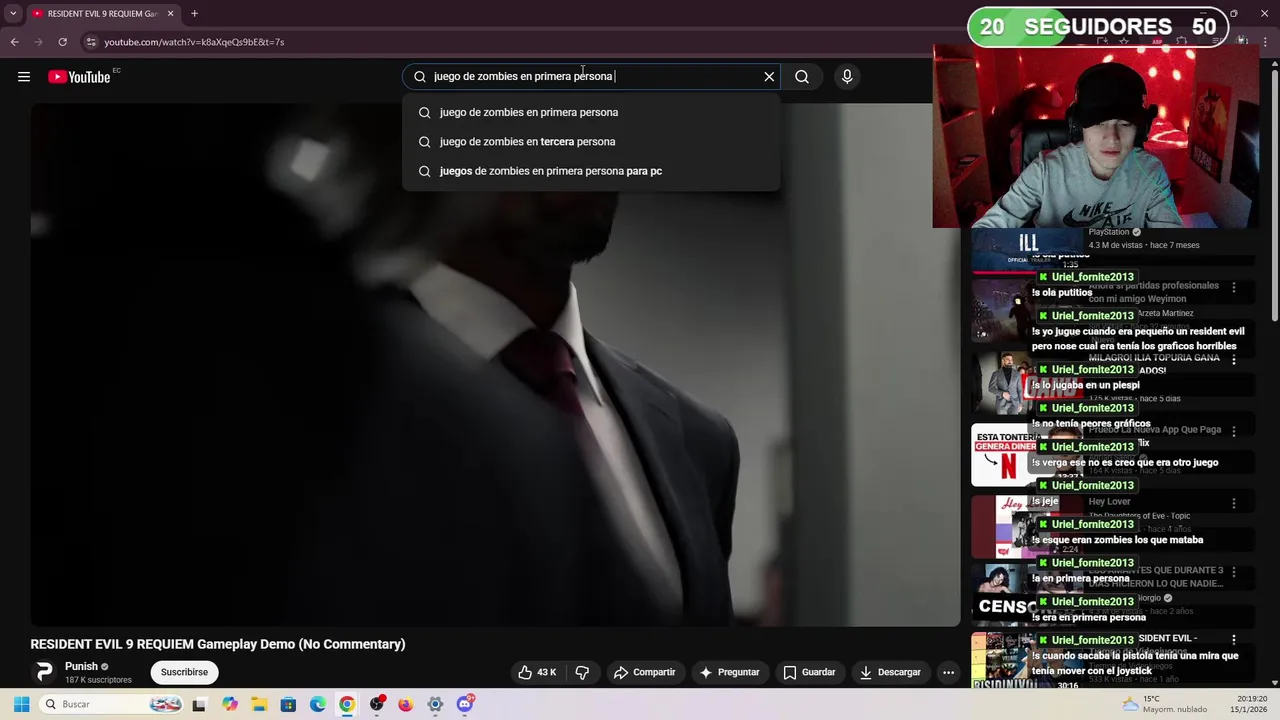This screenshot has height=720, width=1280.
Task: Switch to Chrome in the taskbar
Action: 346,704
